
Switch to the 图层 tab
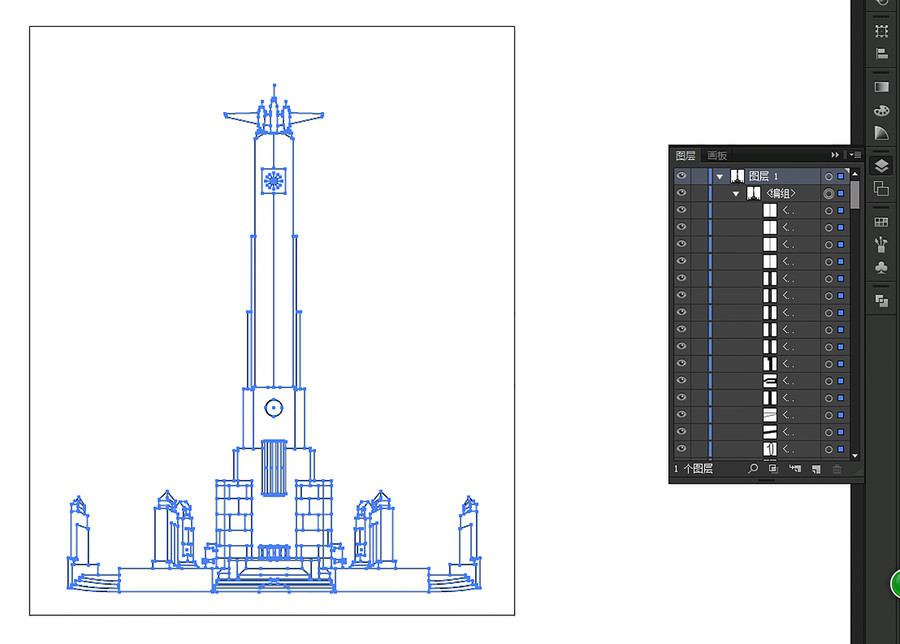pyautogui.click(x=685, y=156)
